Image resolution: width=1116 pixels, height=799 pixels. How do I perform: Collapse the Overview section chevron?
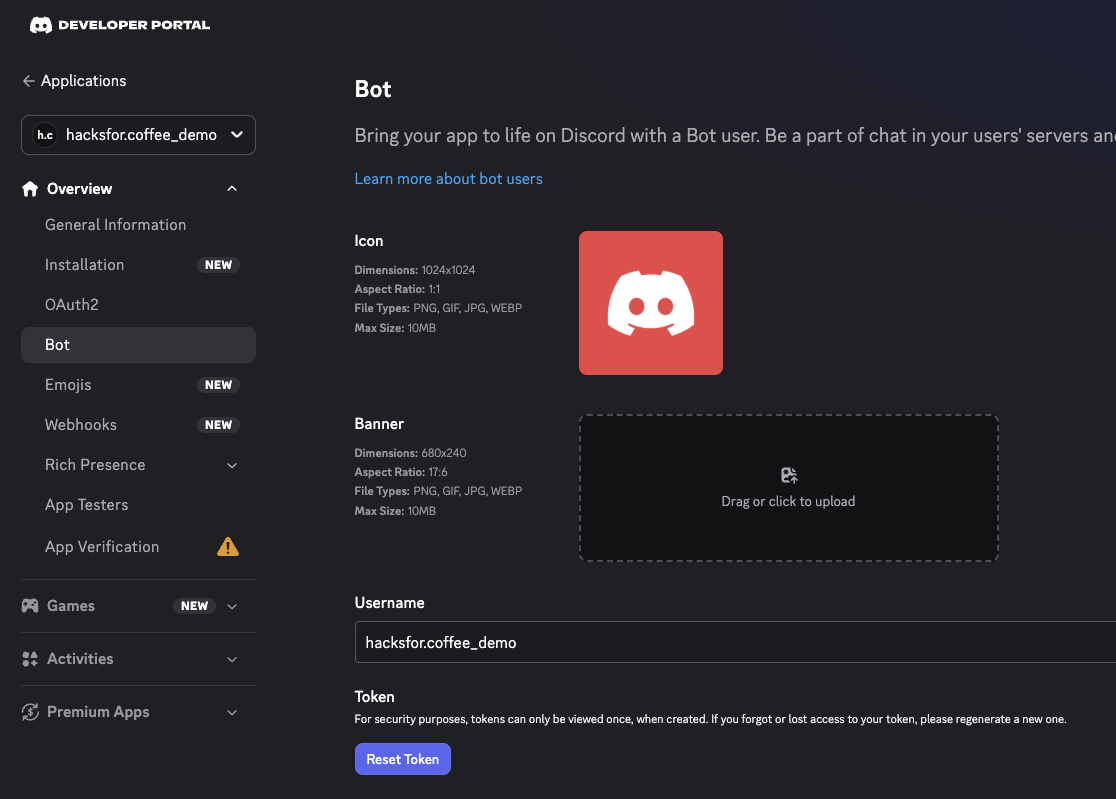click(x=232, y=189)
